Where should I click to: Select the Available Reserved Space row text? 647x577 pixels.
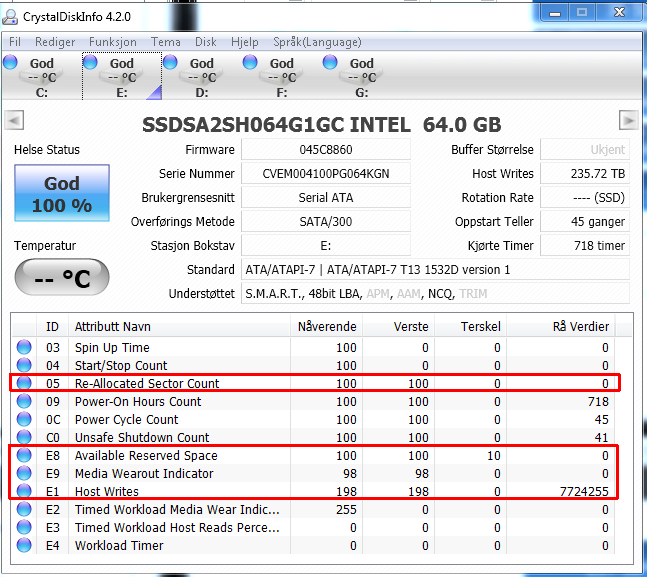(x=146, y=456)
